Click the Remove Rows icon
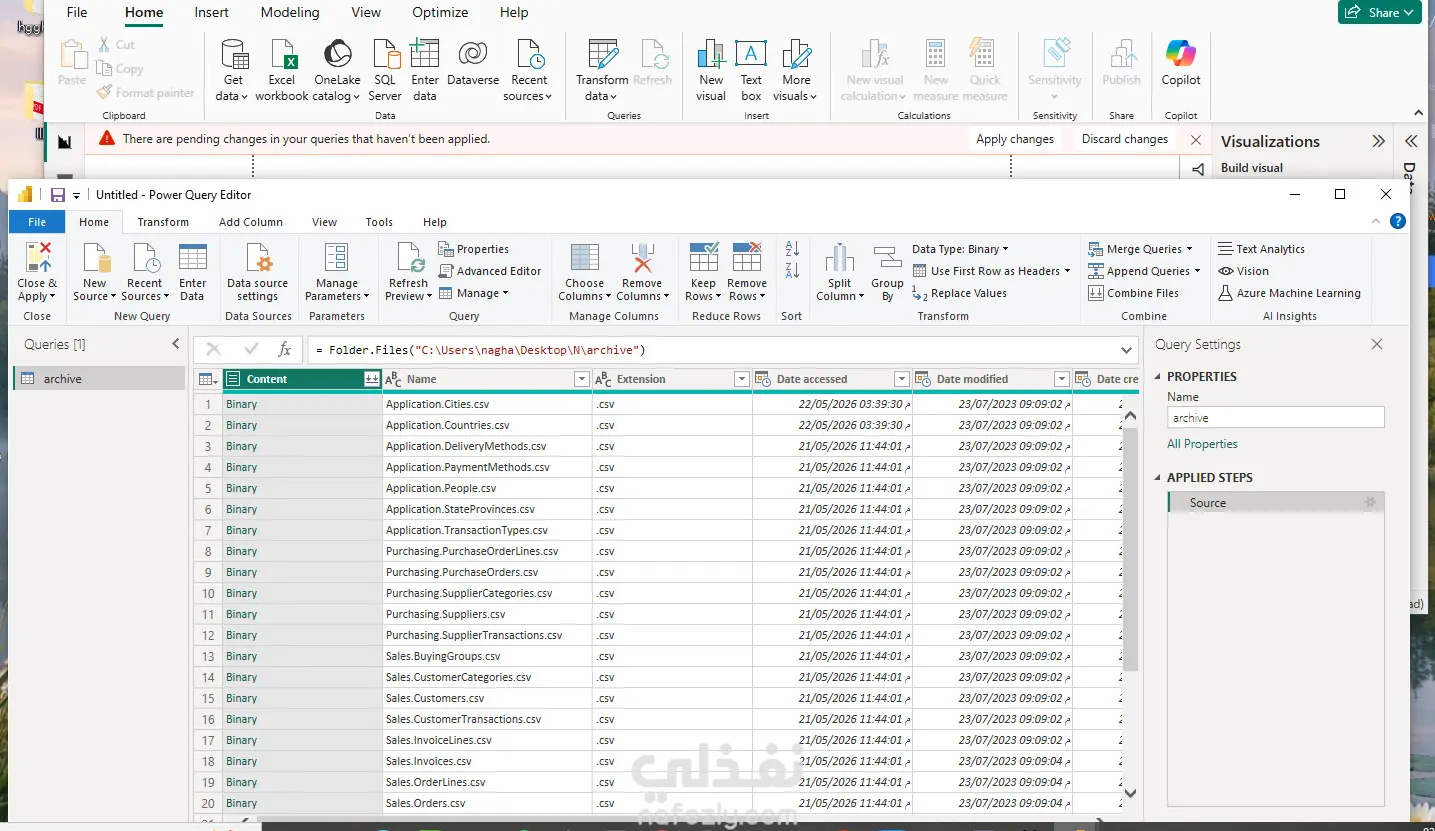 click(747, 258)
